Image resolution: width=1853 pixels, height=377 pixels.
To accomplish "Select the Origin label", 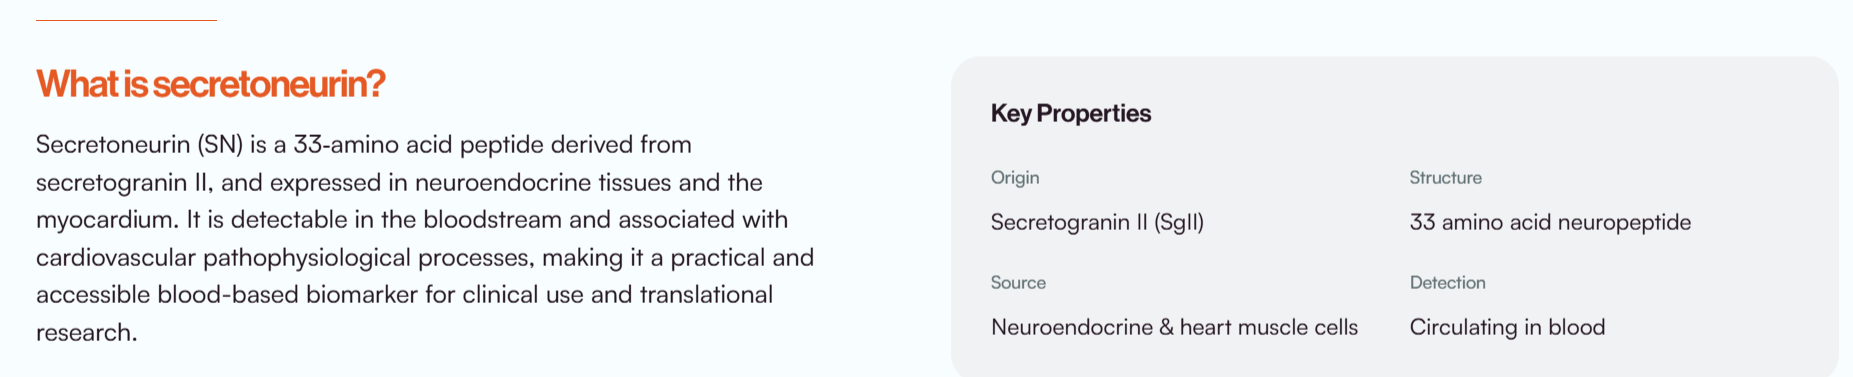I will click(x=1015, y=178).
